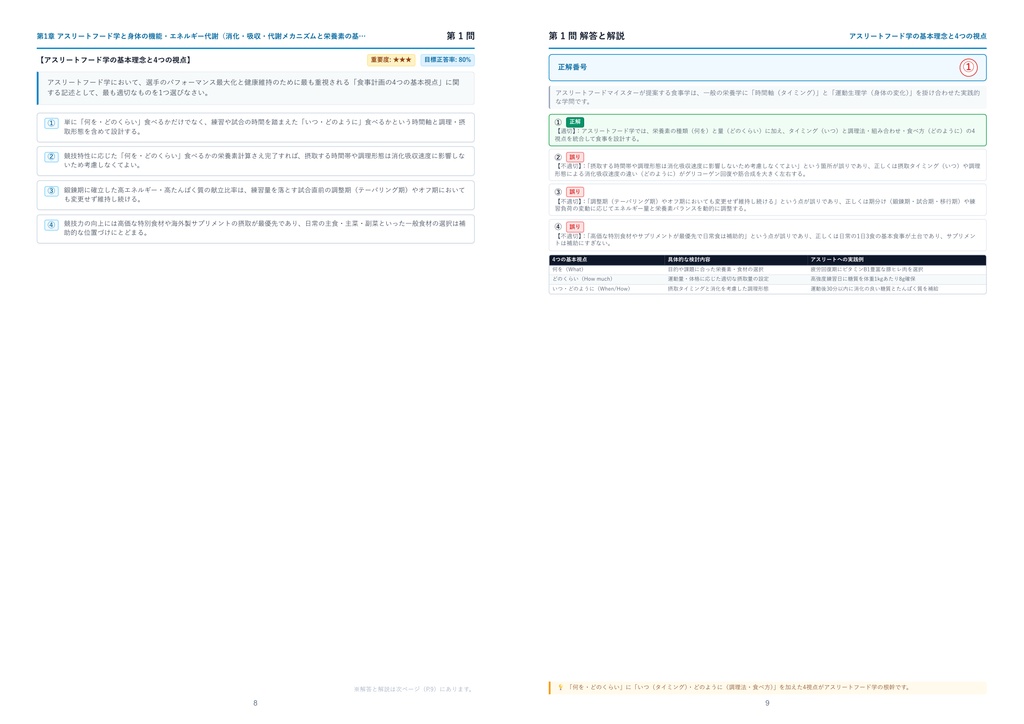Click the 具体的な検討内容 table column header
The width and height of the screenshot is (1024, 724).
click(x=688, y=260)
